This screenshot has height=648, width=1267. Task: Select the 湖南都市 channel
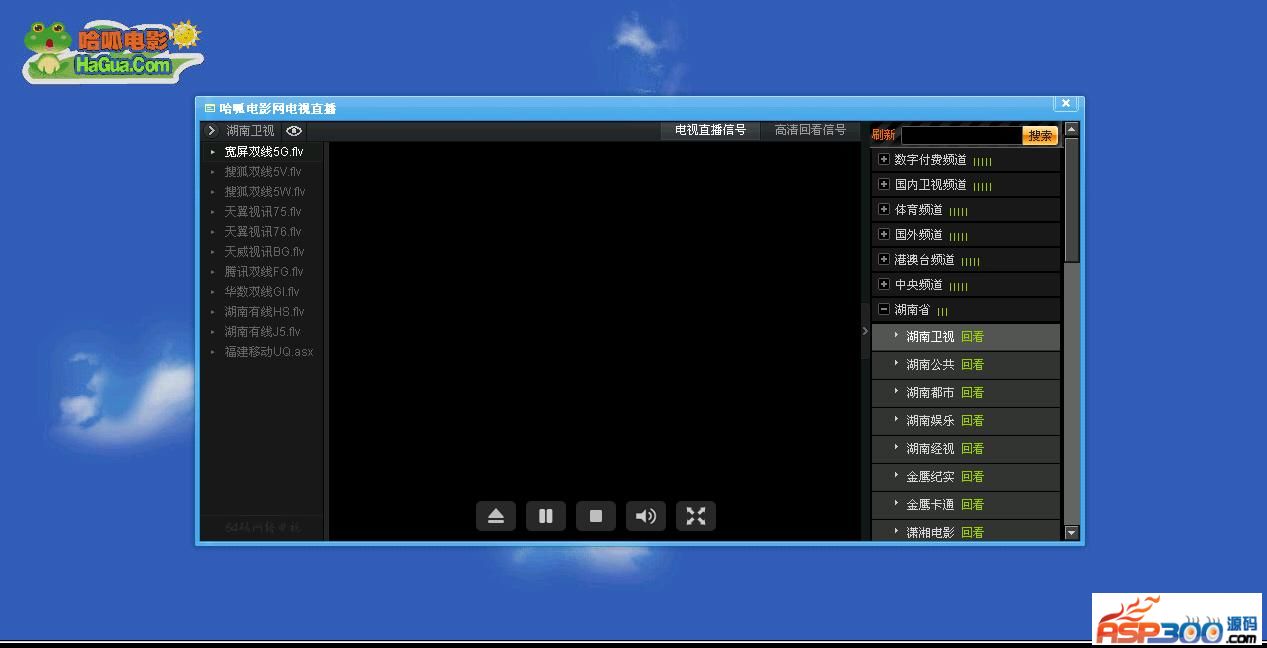point(930,393)
